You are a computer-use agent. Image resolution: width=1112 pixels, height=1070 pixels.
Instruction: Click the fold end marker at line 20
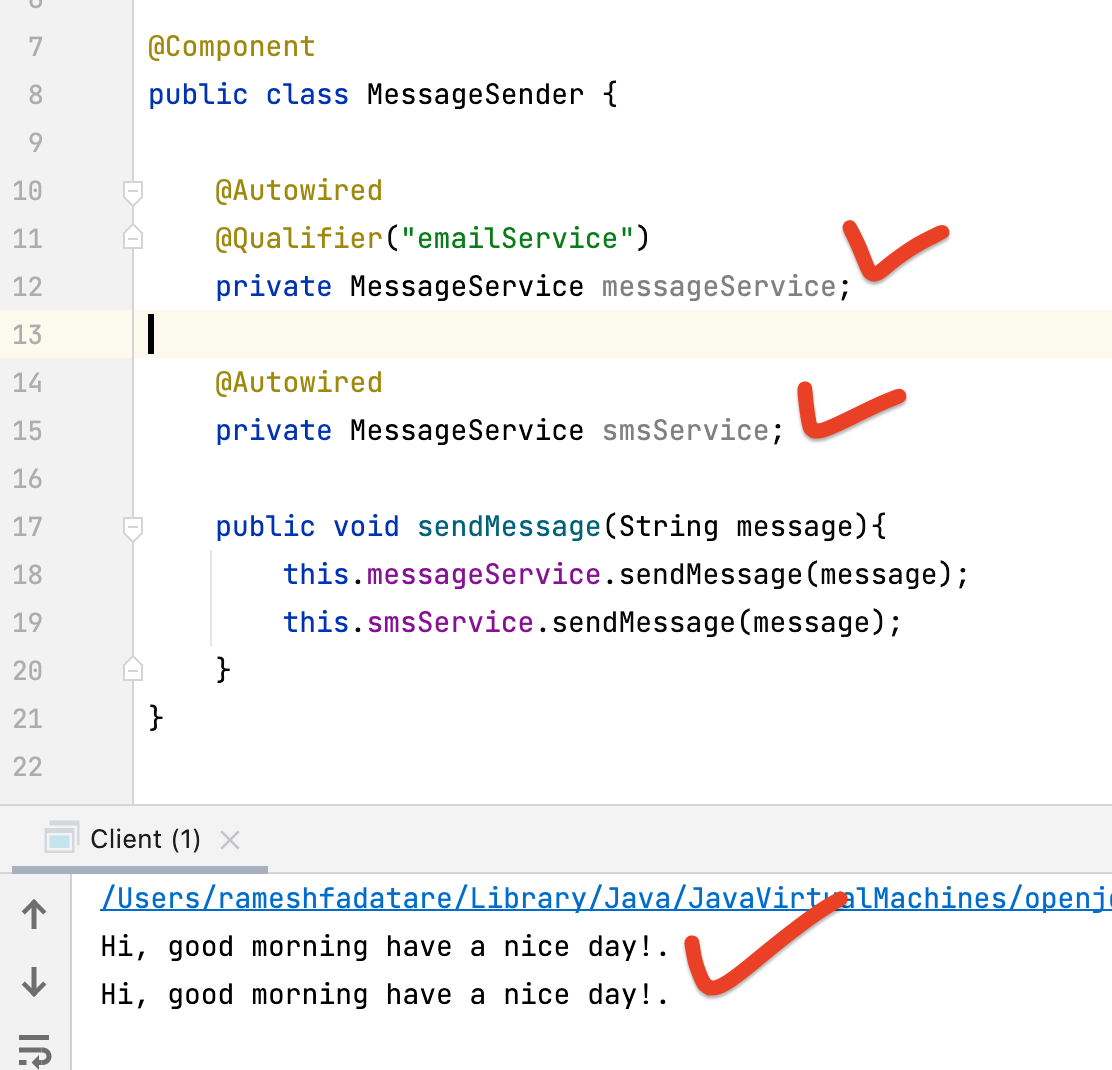tap(133, 669)
